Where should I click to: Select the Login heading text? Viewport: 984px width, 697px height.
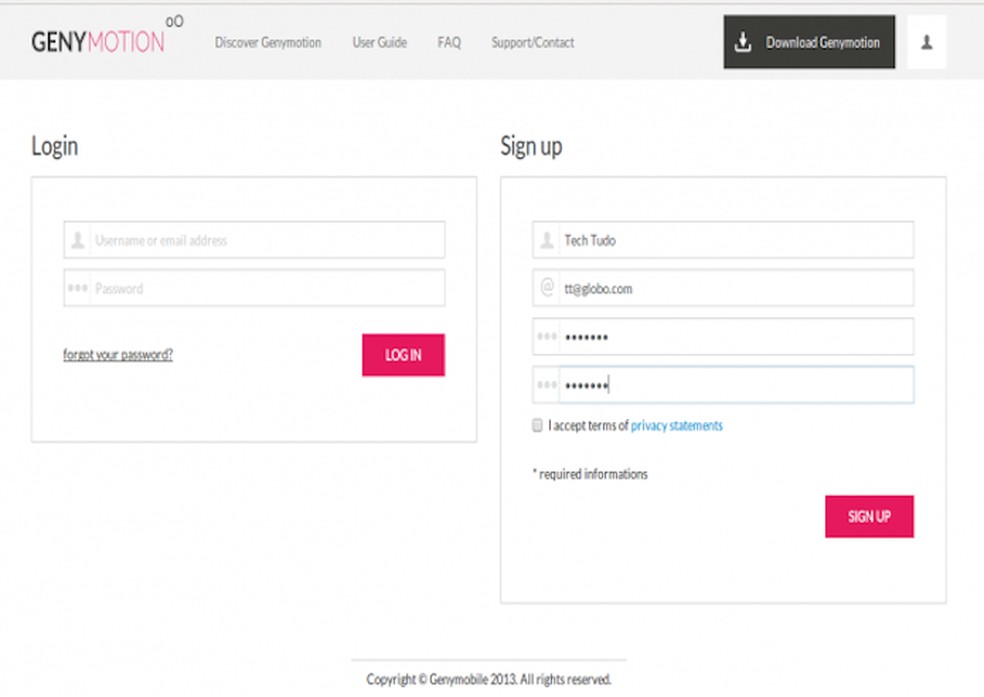tap(55, 146)
